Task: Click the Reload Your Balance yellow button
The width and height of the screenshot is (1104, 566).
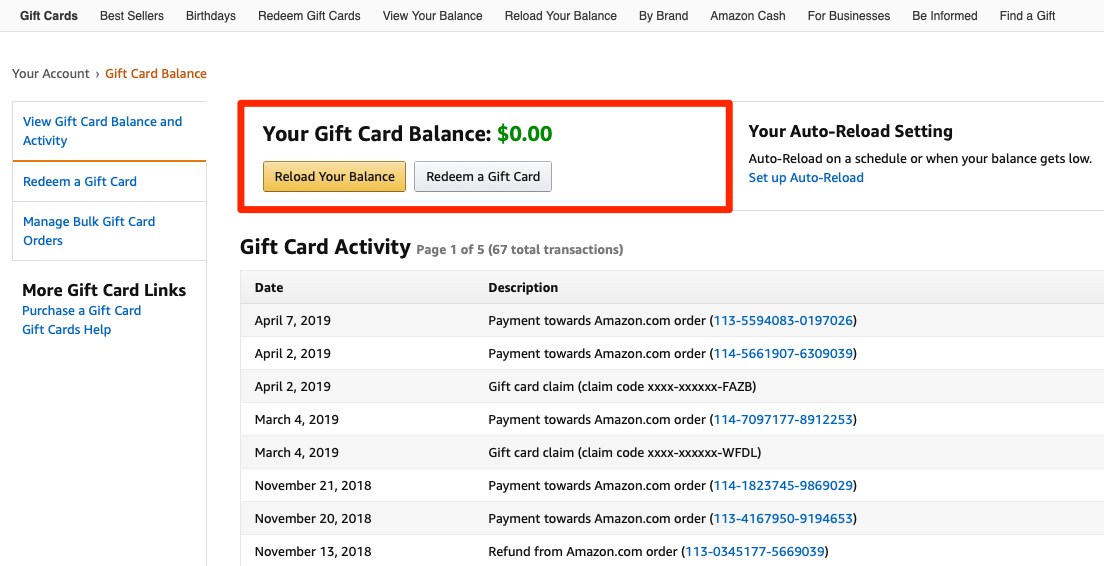Action: coord(334,177)
